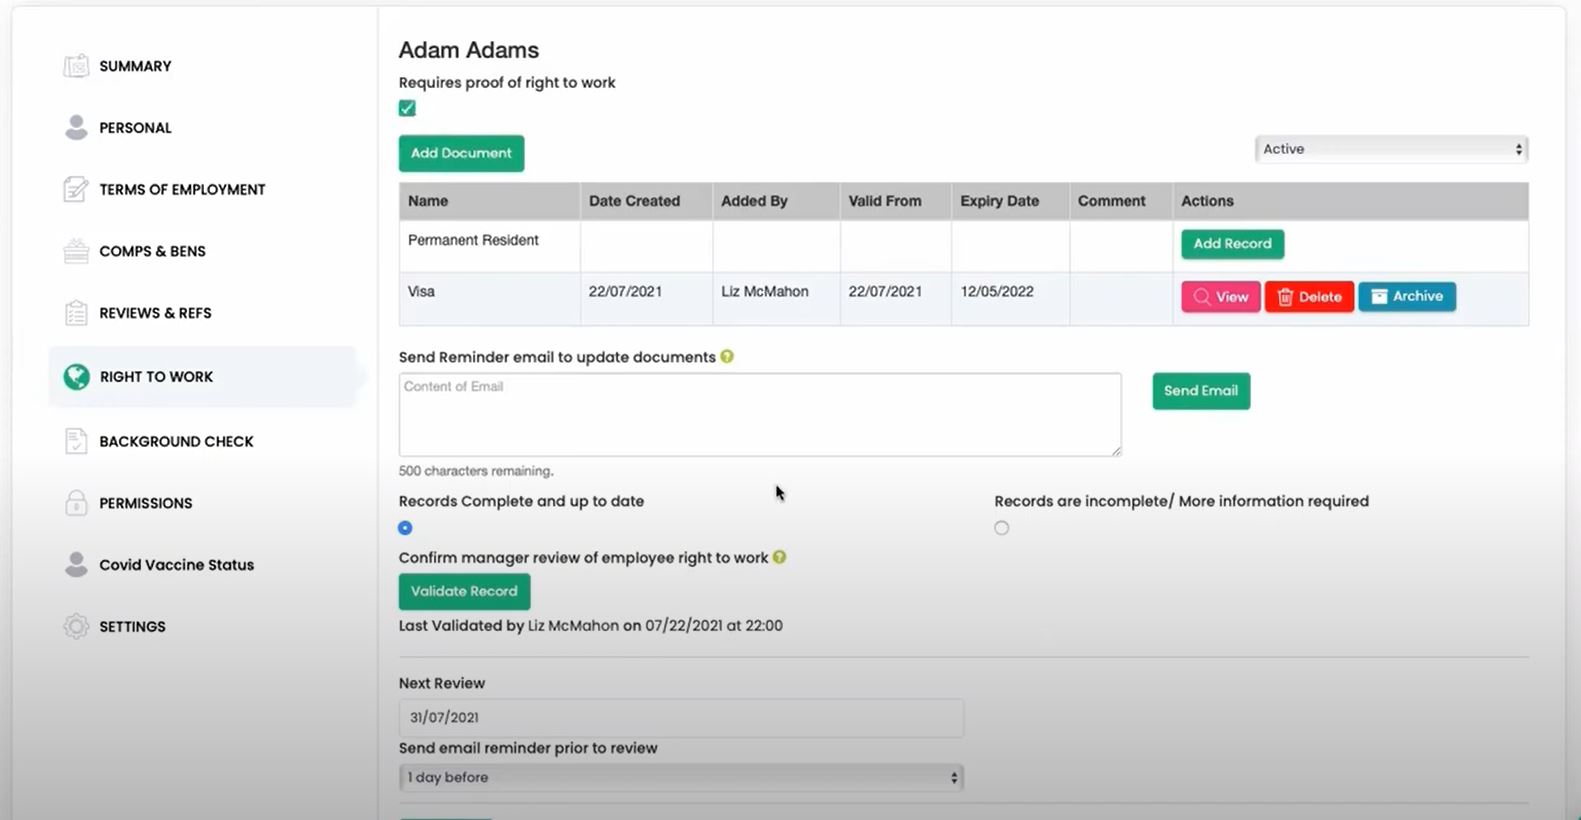The image size is (1581, 820).
Task: Open the Settings section
Action: click(132, 627)
